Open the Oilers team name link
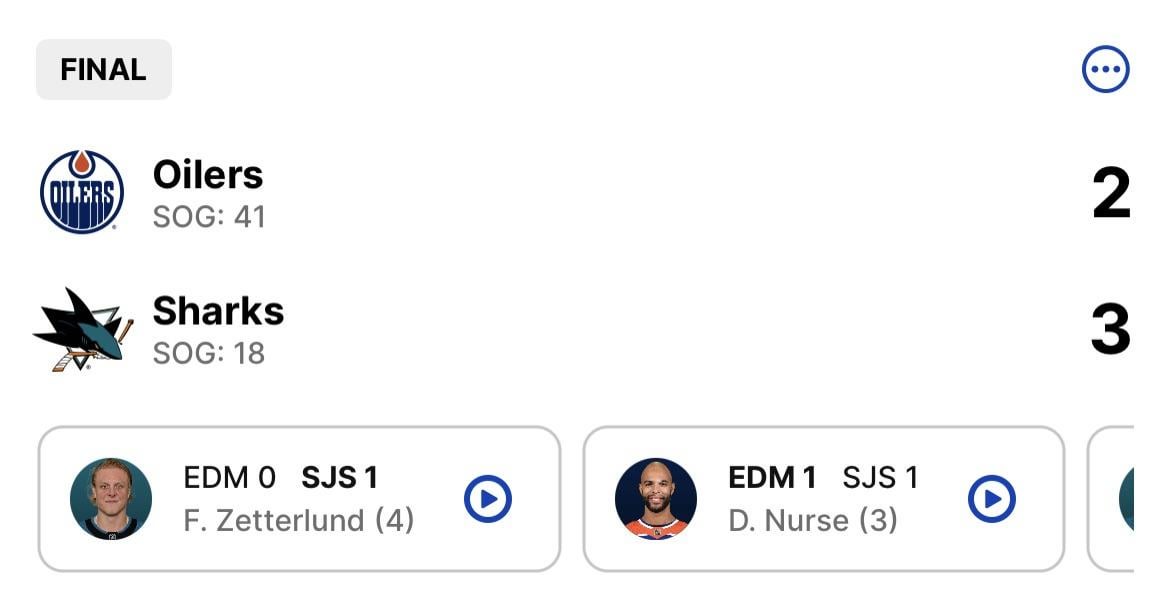 click(x=208, y=175)
